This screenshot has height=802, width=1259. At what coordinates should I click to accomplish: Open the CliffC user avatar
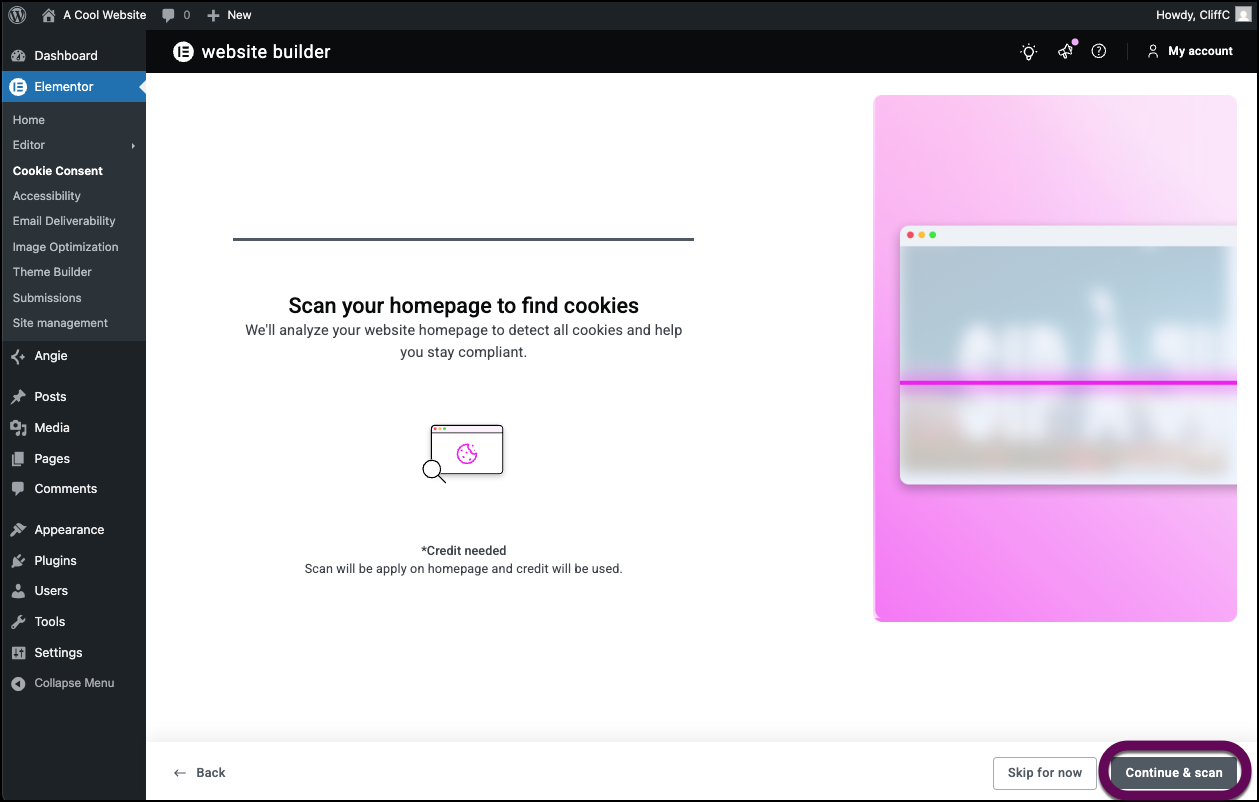click(x=1243, y=15)
